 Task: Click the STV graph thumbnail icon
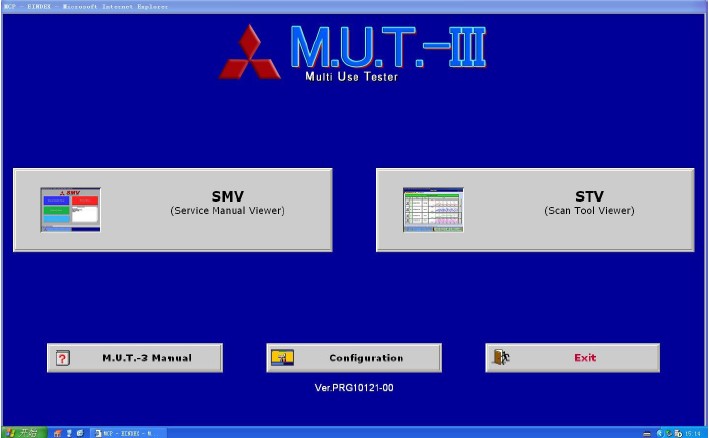[x=433, y=210]
